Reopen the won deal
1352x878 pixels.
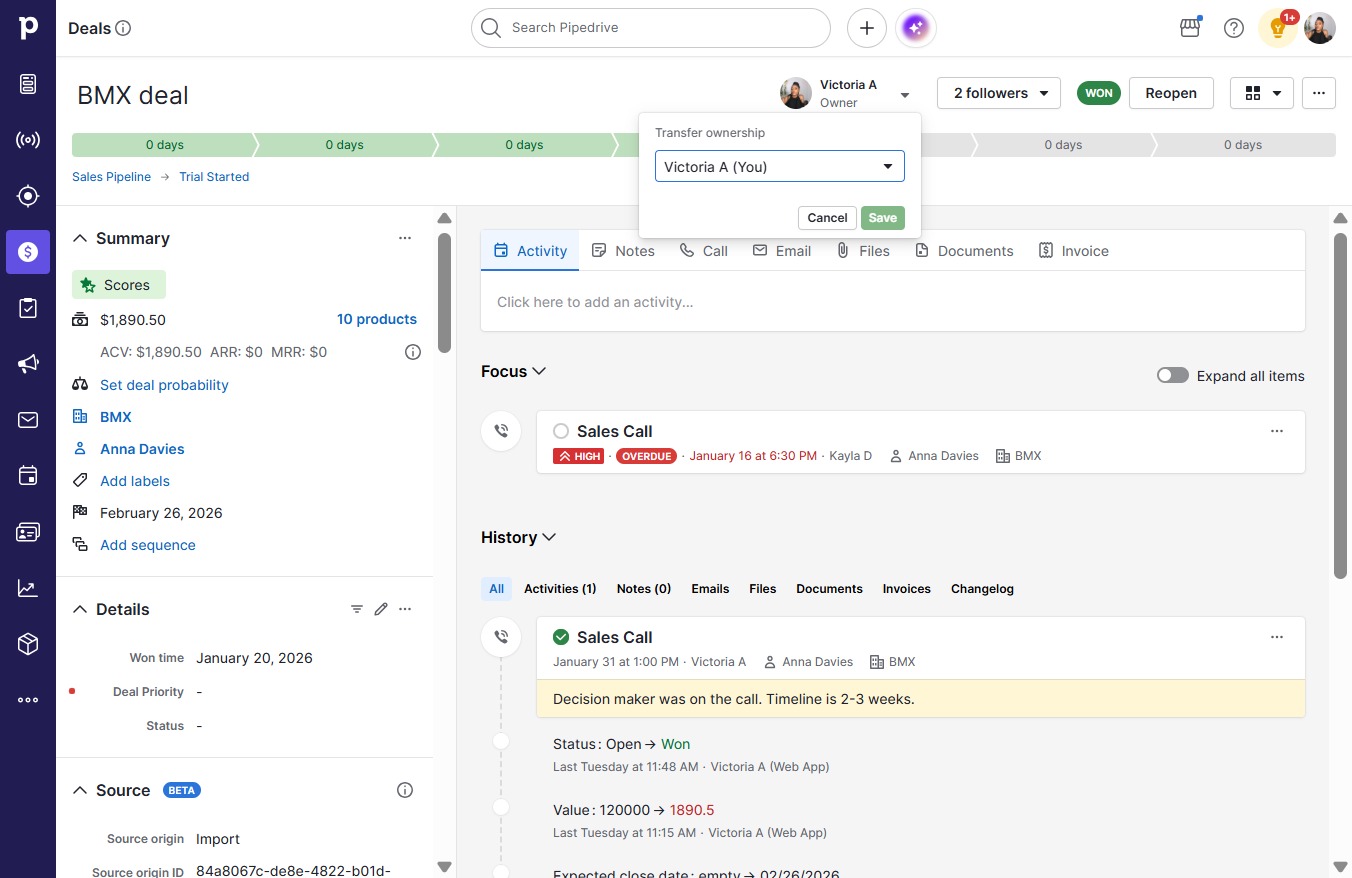click(1171, 93)
